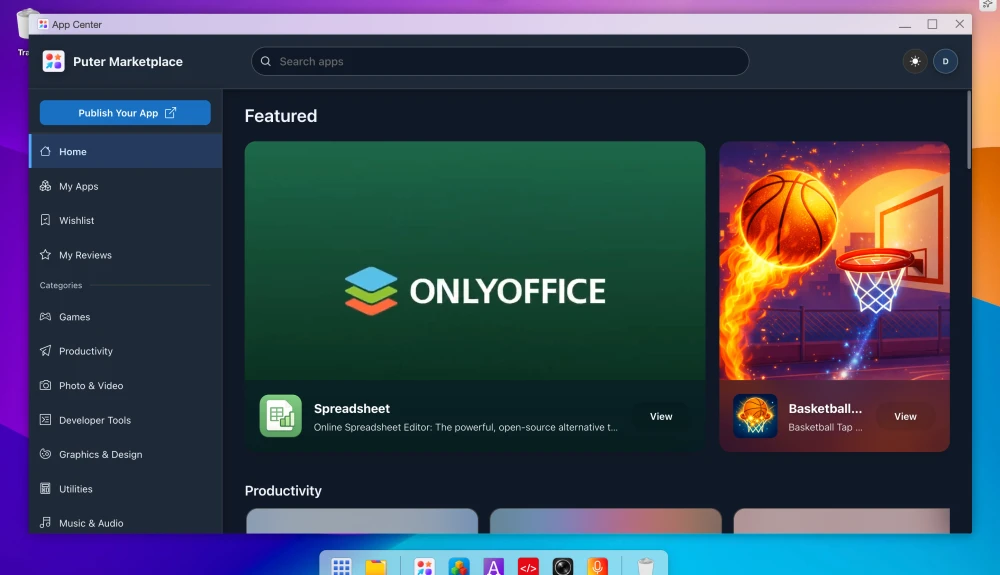The width and height of the screenshot is (1000, 575).
Task: Click the Spreadsheet app title
Action: pyautogui.click(x=351, y=409)
